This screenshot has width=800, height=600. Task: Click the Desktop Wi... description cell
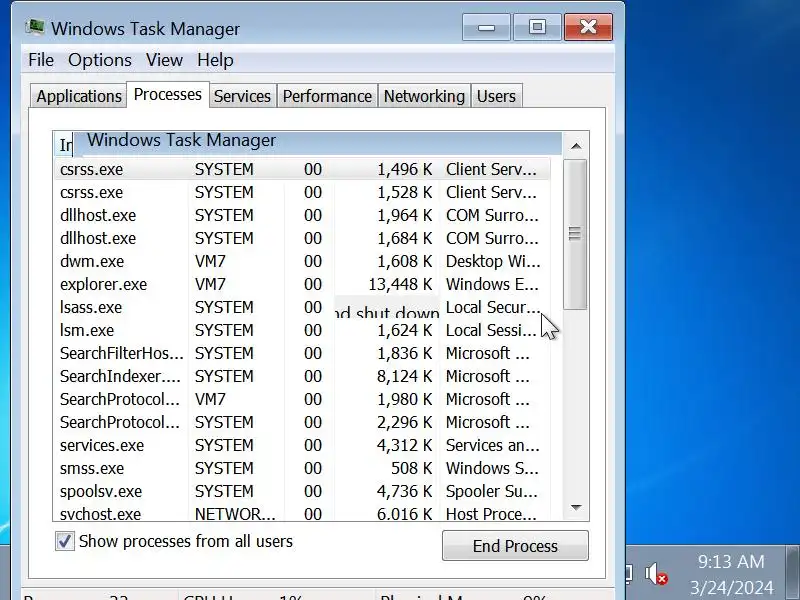pyautogui.click(x=493, y=261)
